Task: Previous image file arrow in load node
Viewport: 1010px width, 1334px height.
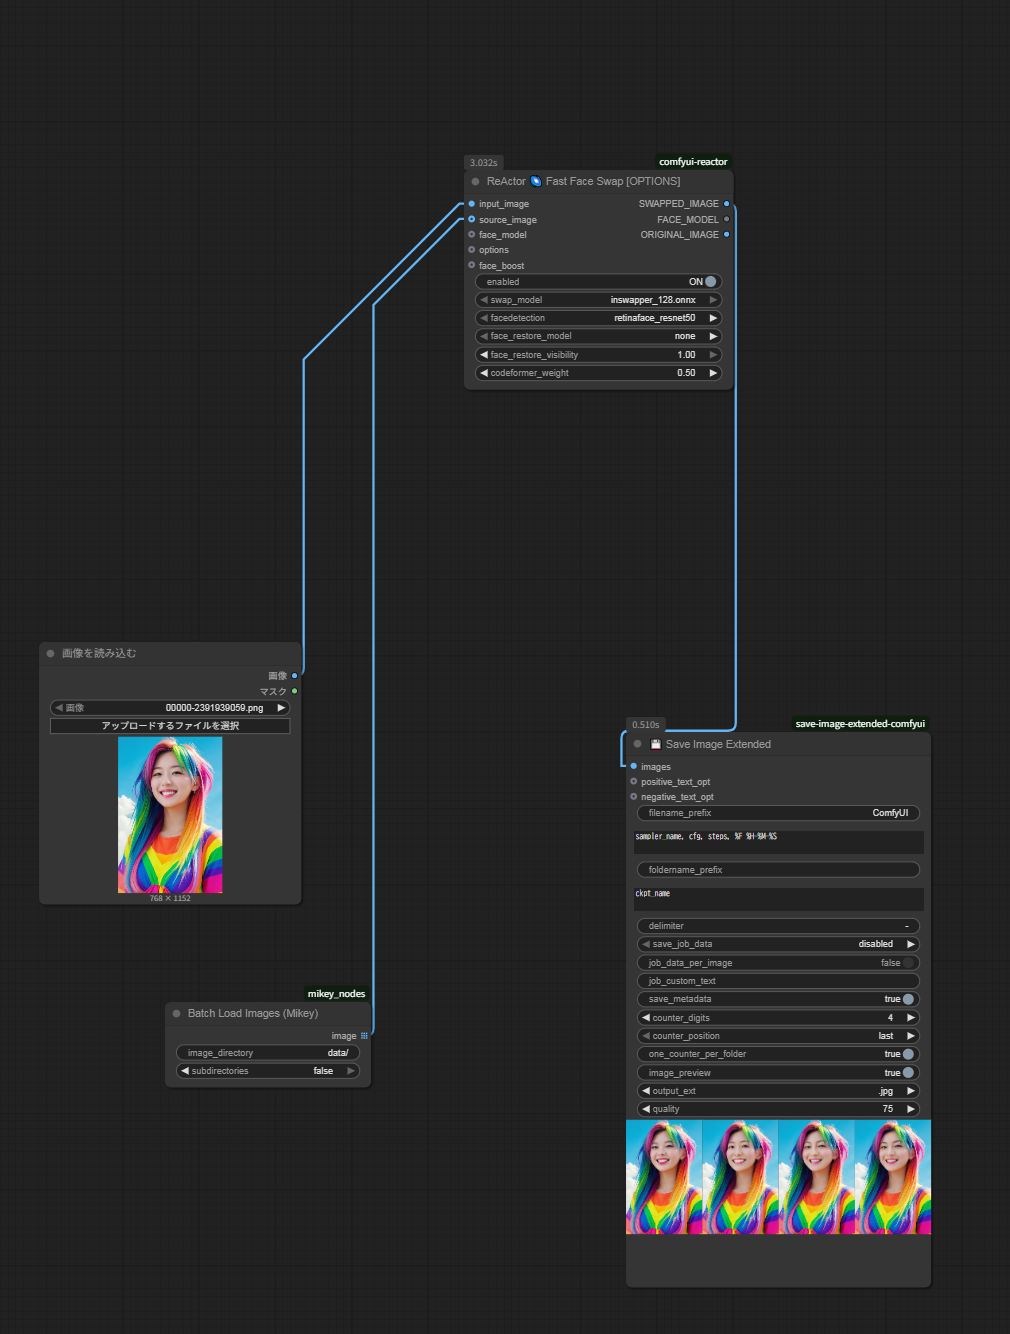Action: [59, 708]
